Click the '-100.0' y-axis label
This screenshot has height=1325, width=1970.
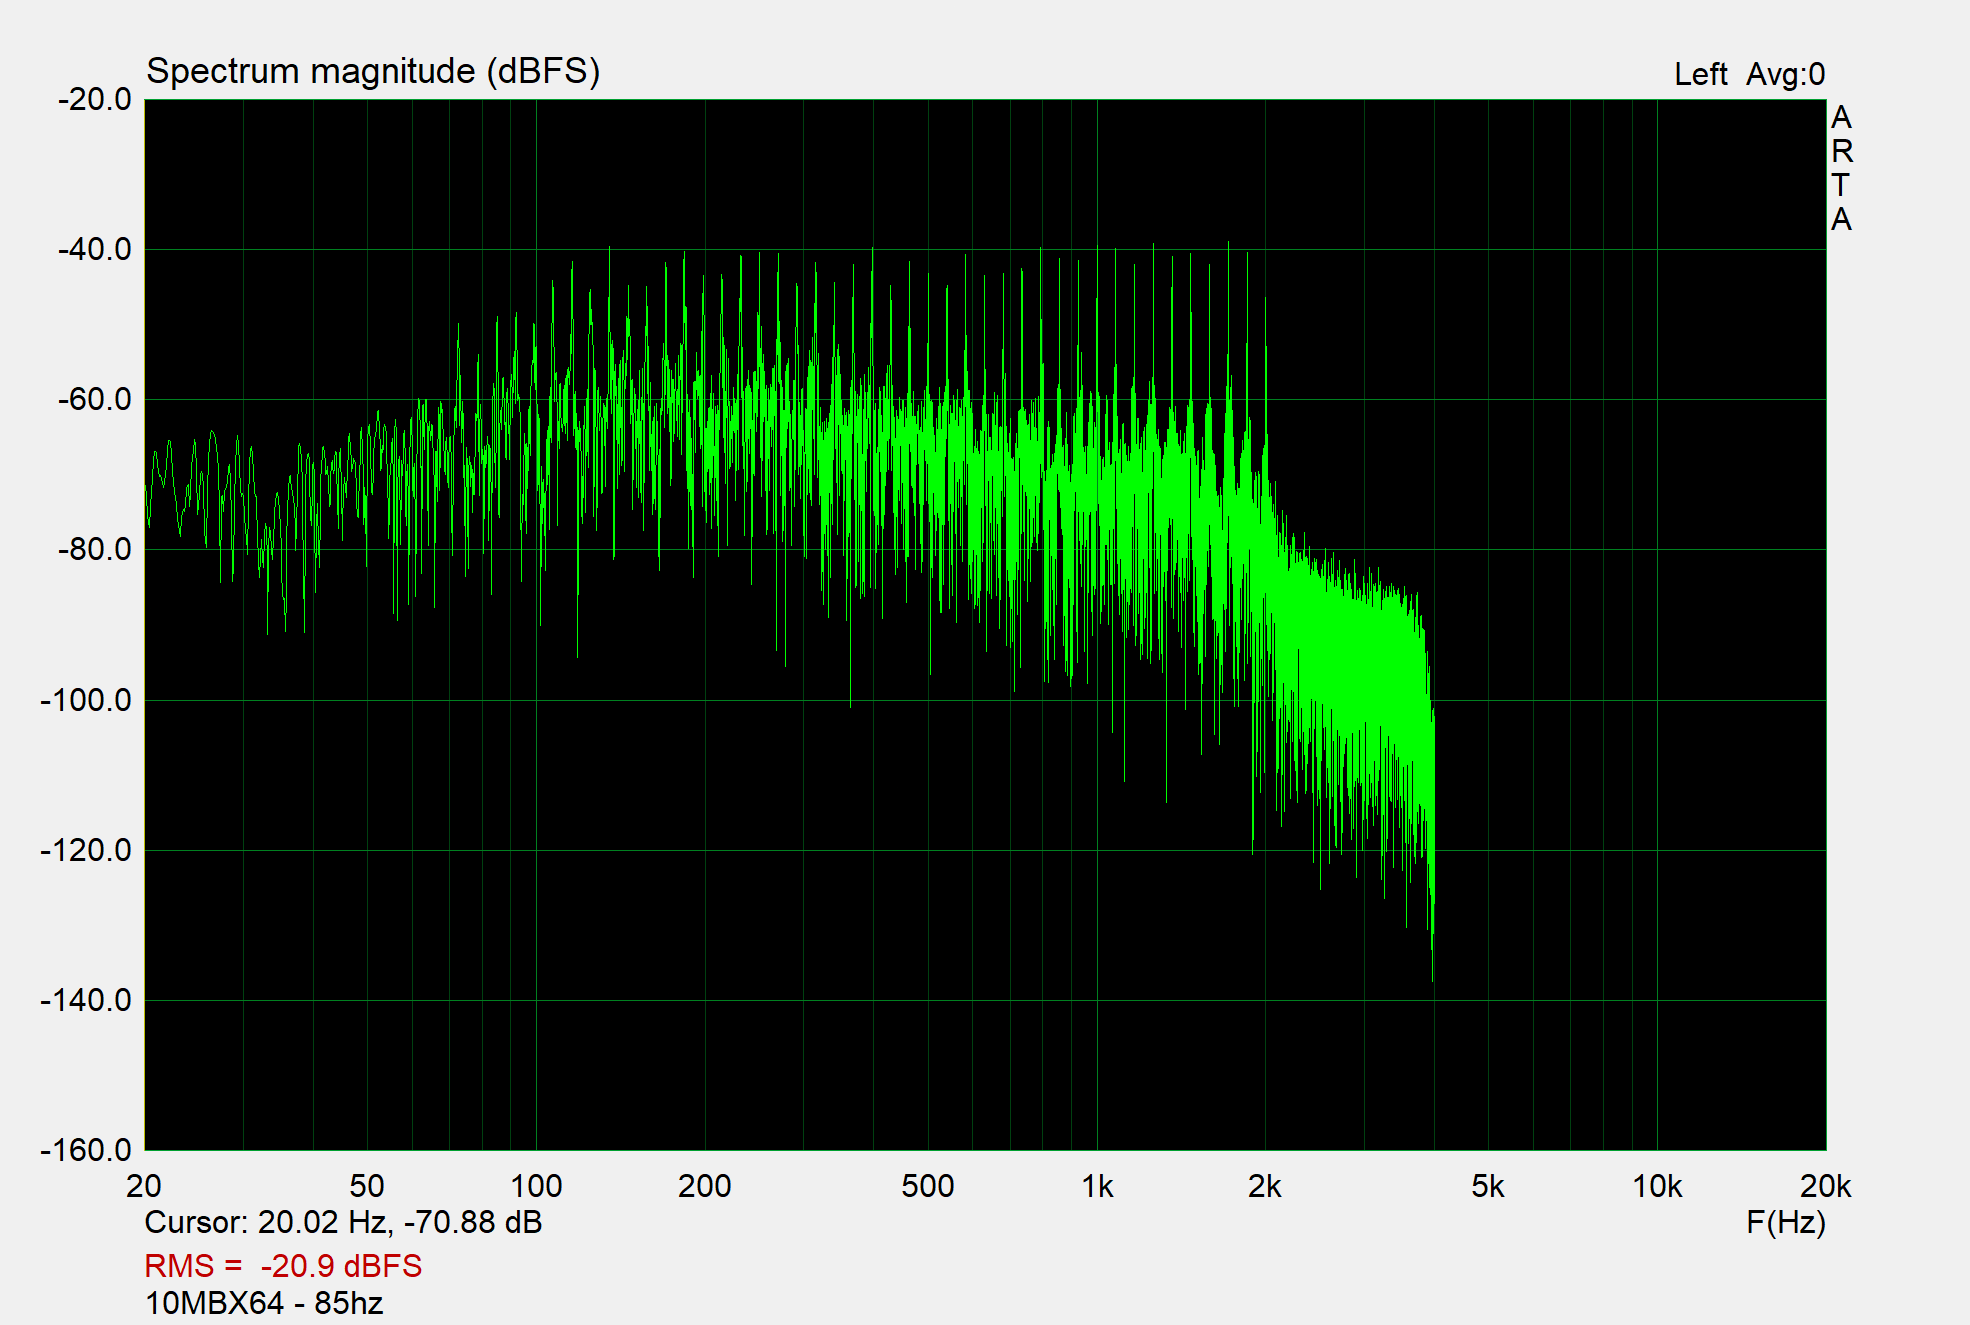click(86, 700)
